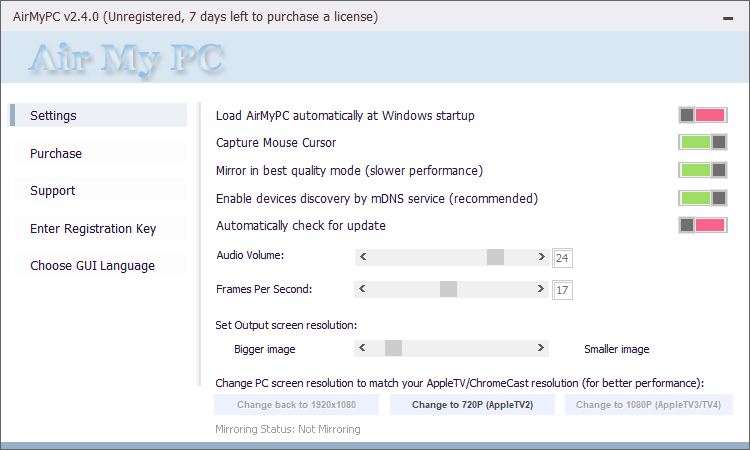This screenshot has width=750, height=450.
Task: Click Change back to 1920x1080 button
Action: (297, 405)
